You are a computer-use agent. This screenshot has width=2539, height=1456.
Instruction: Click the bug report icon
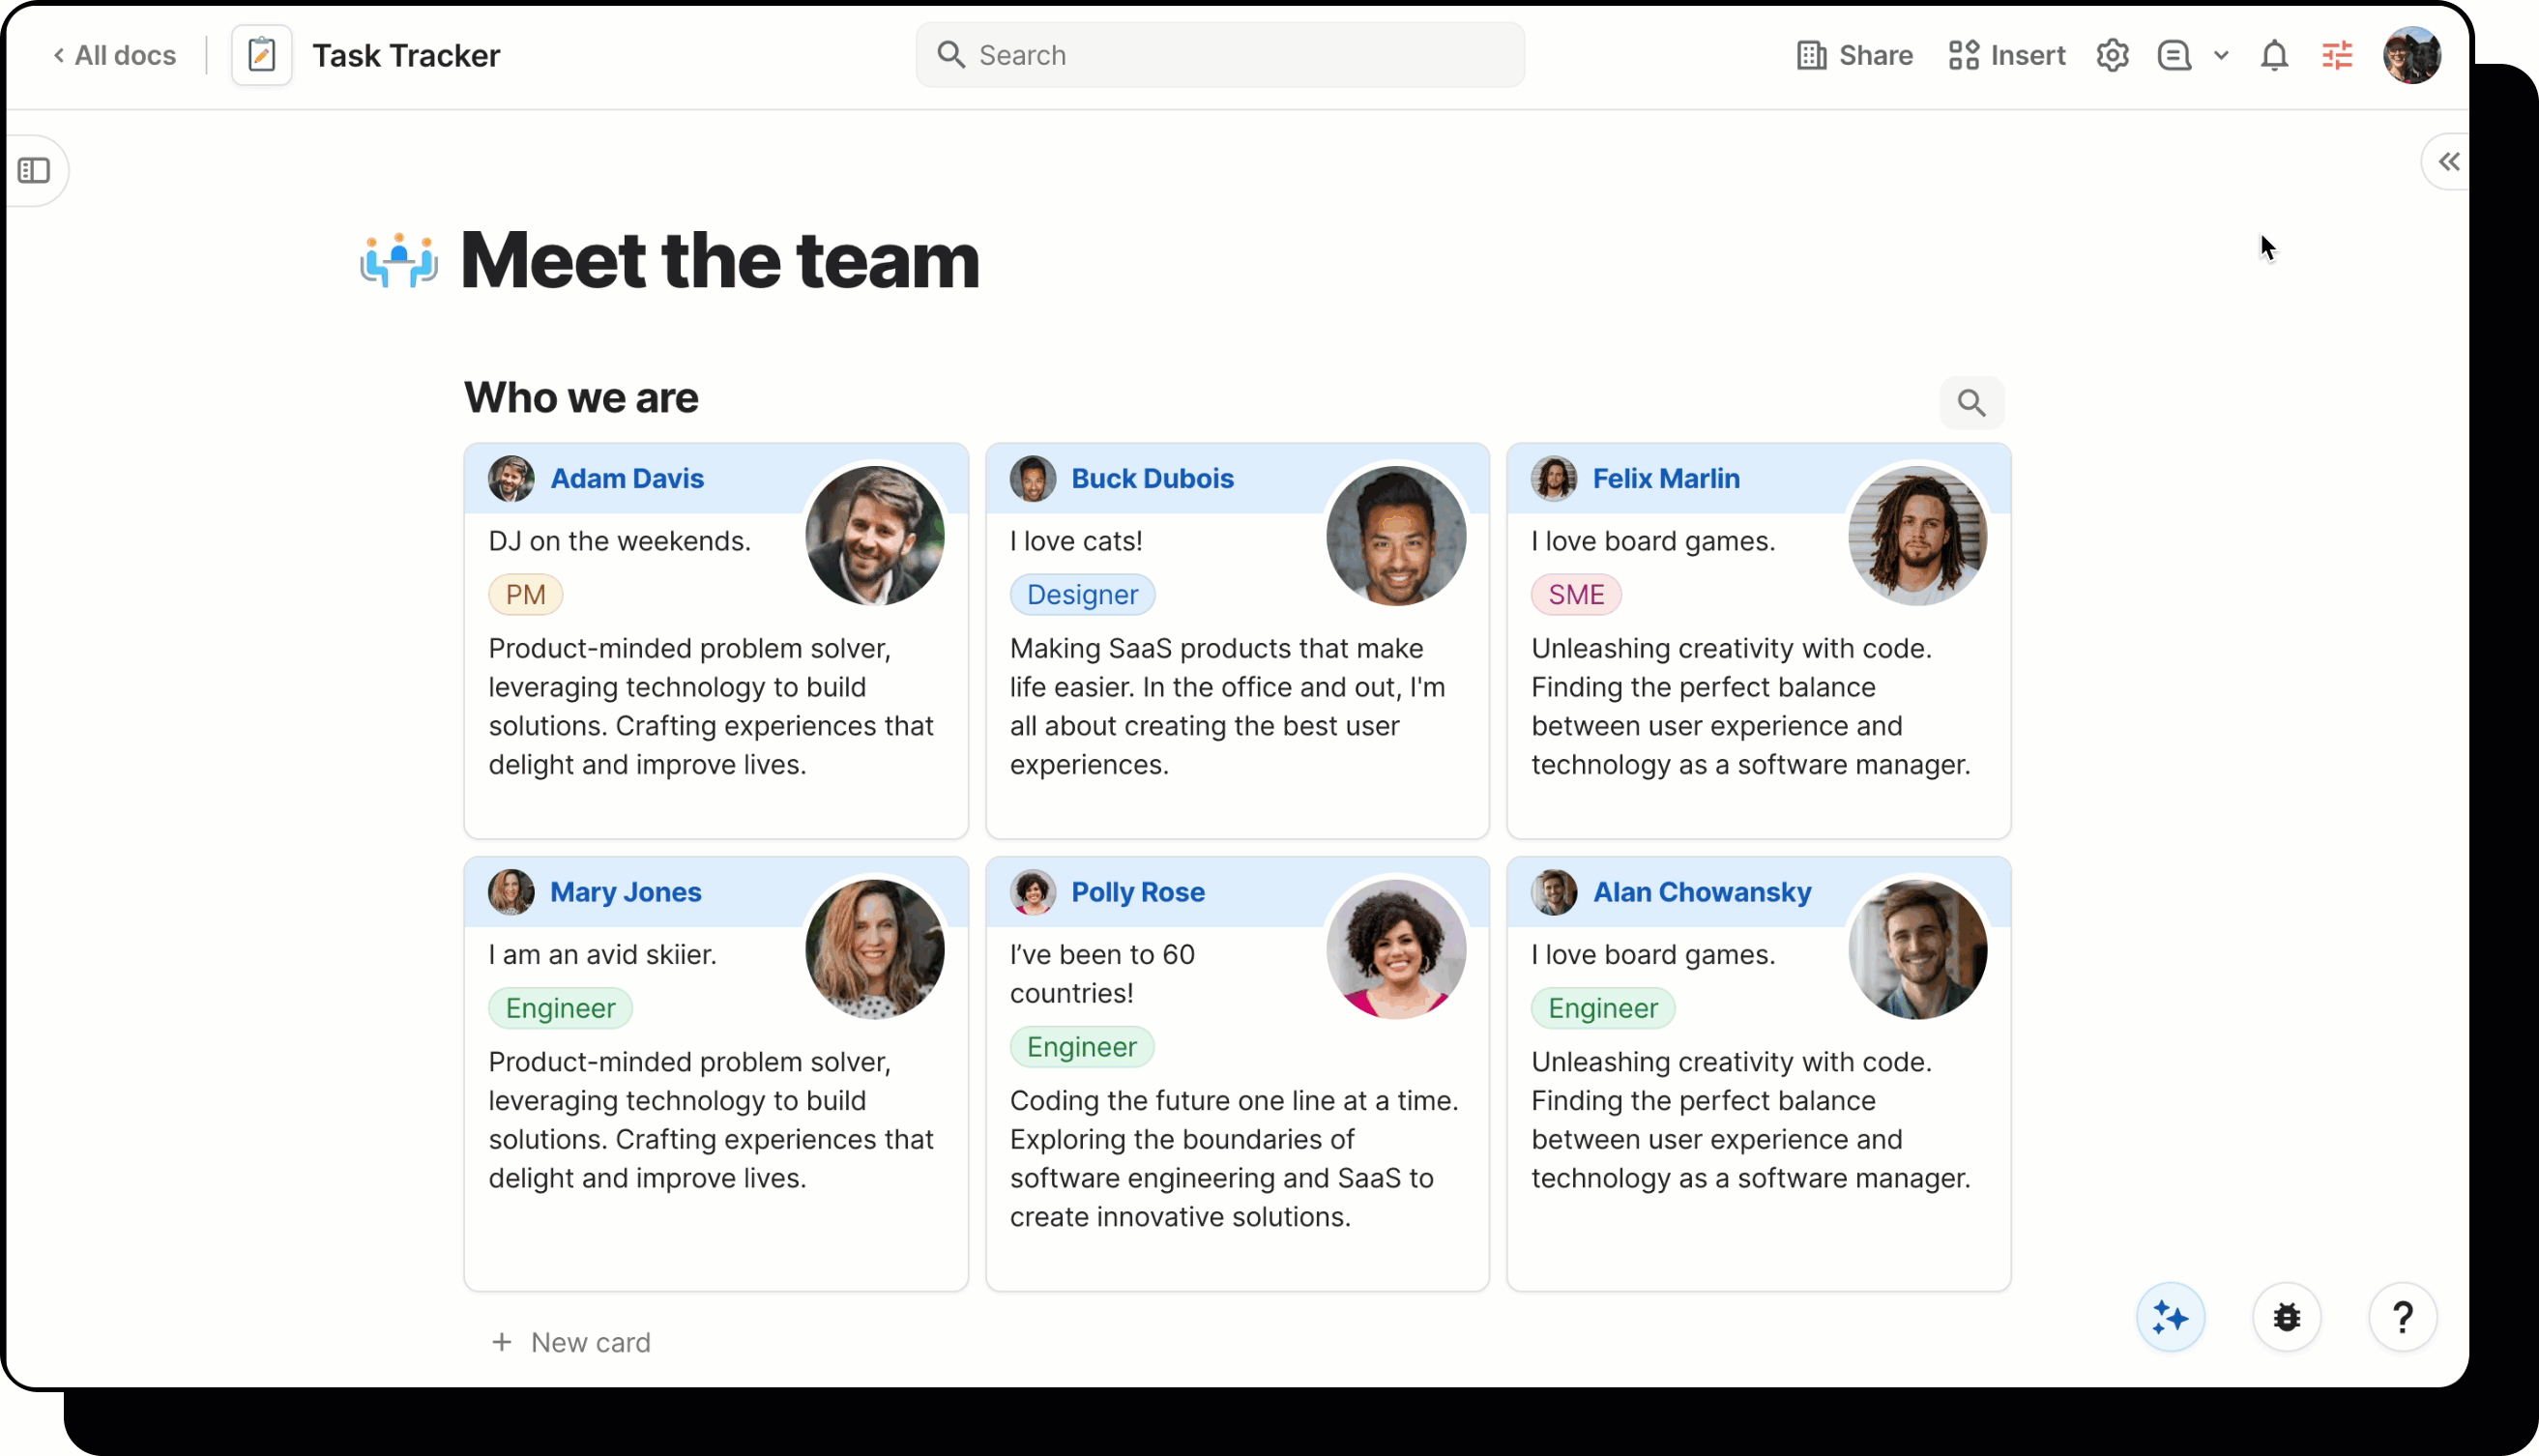2286,1317
